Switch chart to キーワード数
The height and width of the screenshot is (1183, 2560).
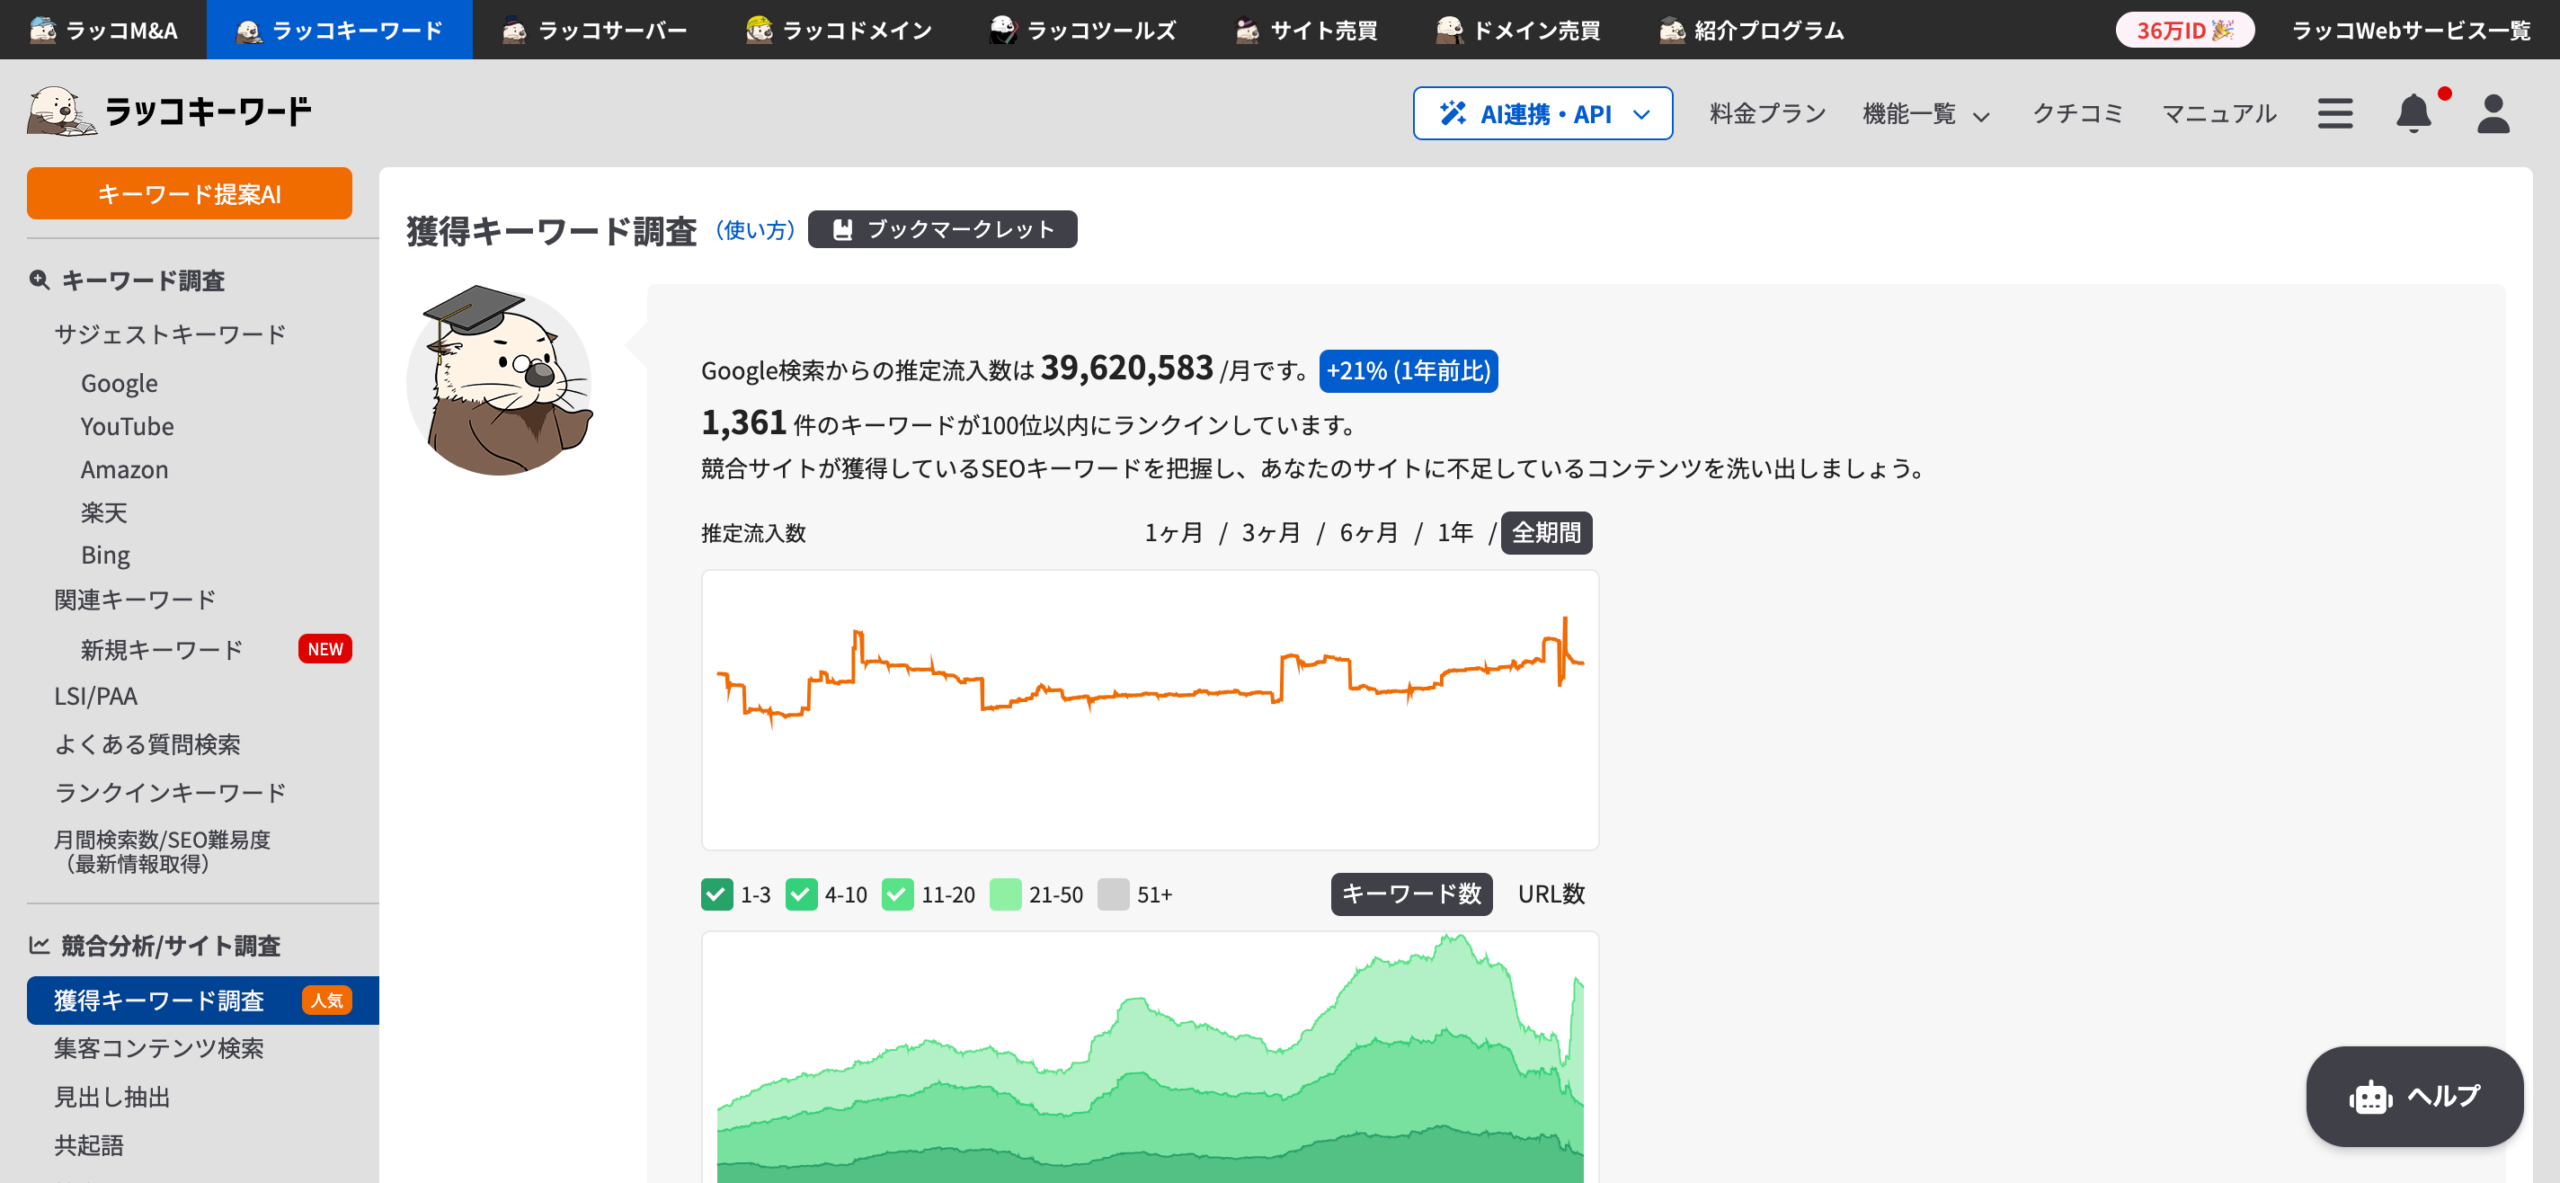coord(1411,894)
